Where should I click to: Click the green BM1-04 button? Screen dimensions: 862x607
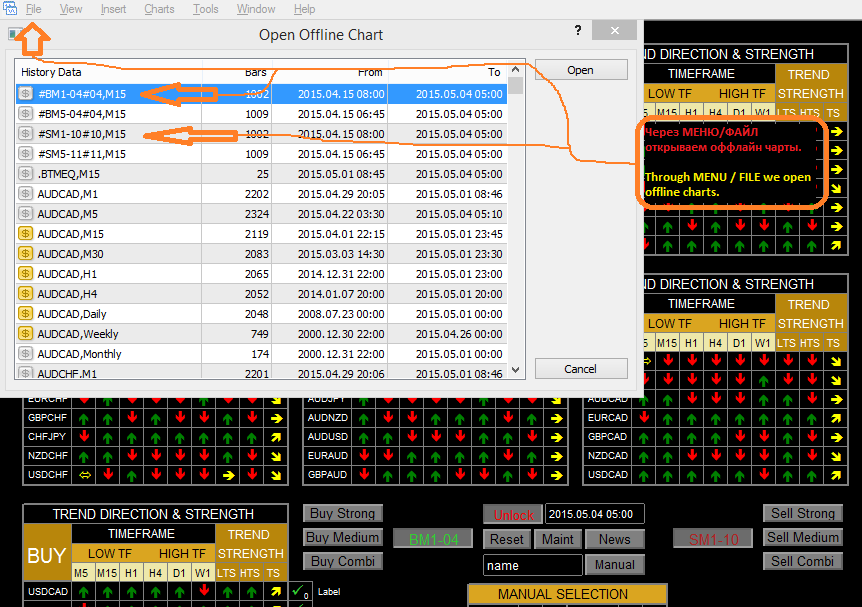(x=433, y=539)
